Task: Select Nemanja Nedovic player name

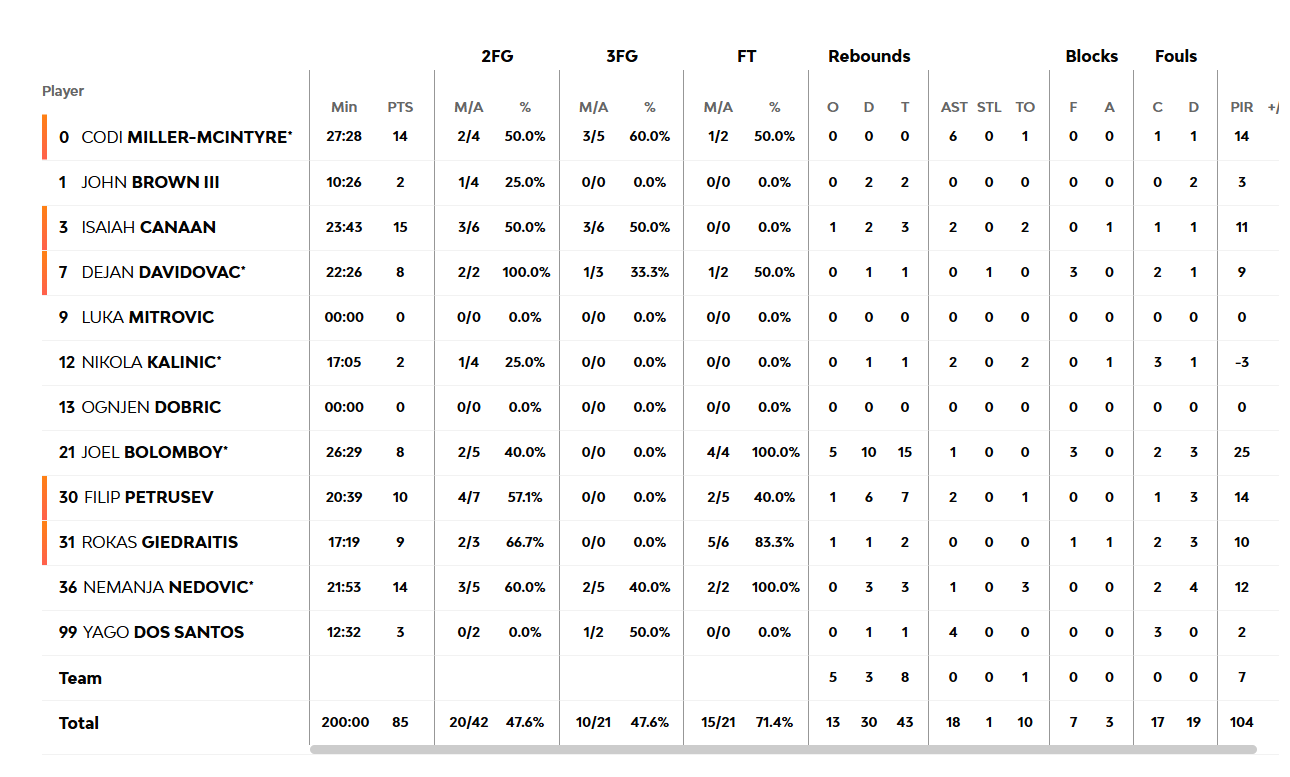Action: coord(167,587)
